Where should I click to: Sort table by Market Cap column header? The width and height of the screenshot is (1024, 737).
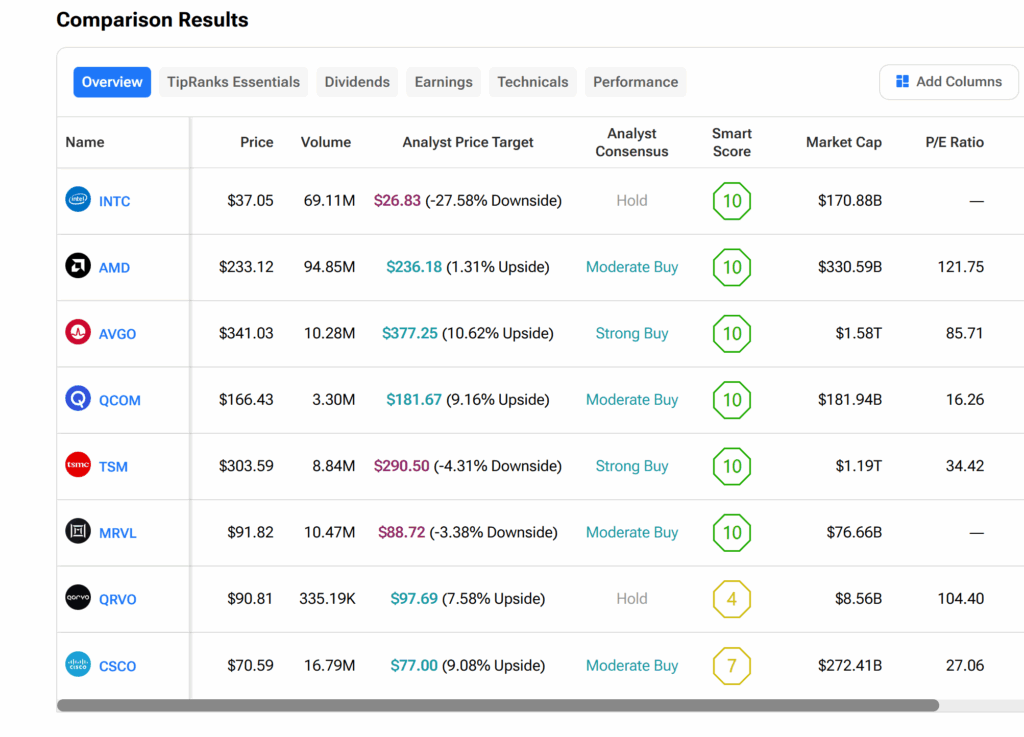(843, 142)
